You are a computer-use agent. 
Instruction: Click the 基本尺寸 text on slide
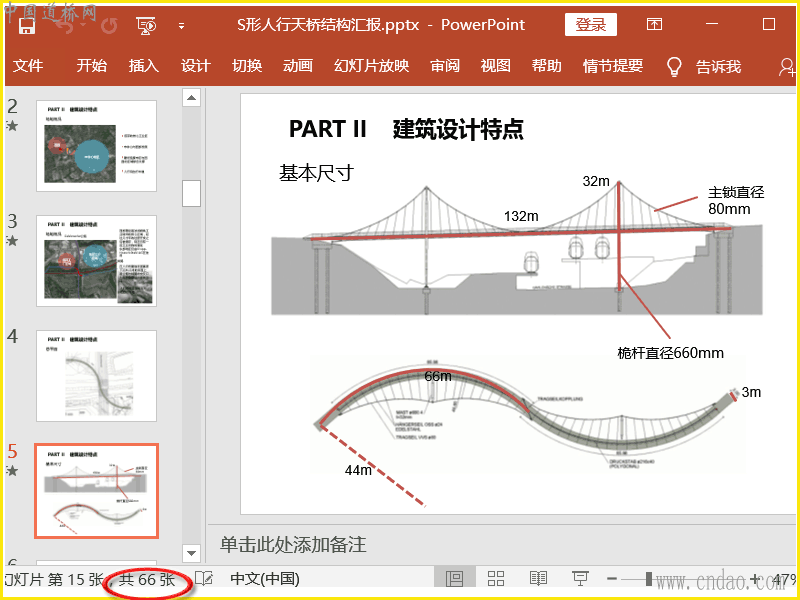pyautogui.click(x=316, y=173)
